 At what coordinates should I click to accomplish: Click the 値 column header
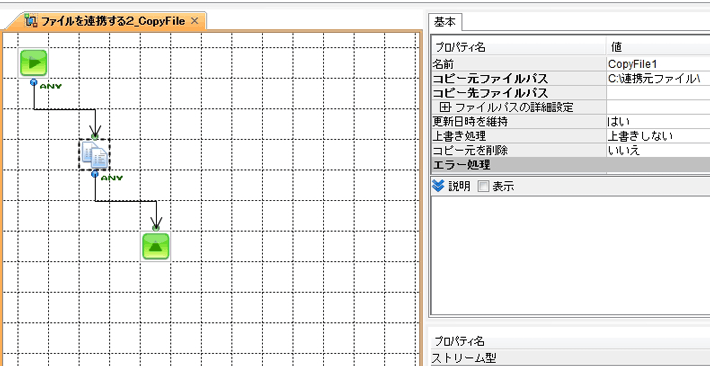[x=658, y=47]
